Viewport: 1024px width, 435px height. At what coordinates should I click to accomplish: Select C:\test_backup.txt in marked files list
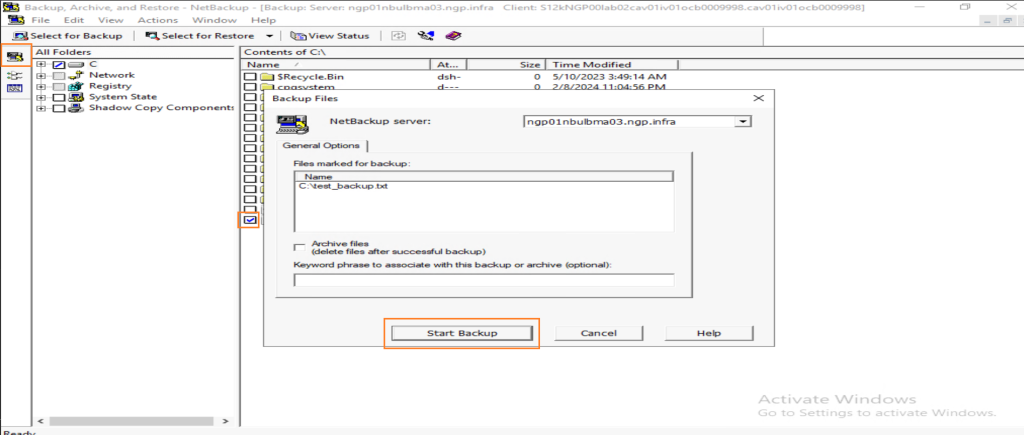[342, 186]
